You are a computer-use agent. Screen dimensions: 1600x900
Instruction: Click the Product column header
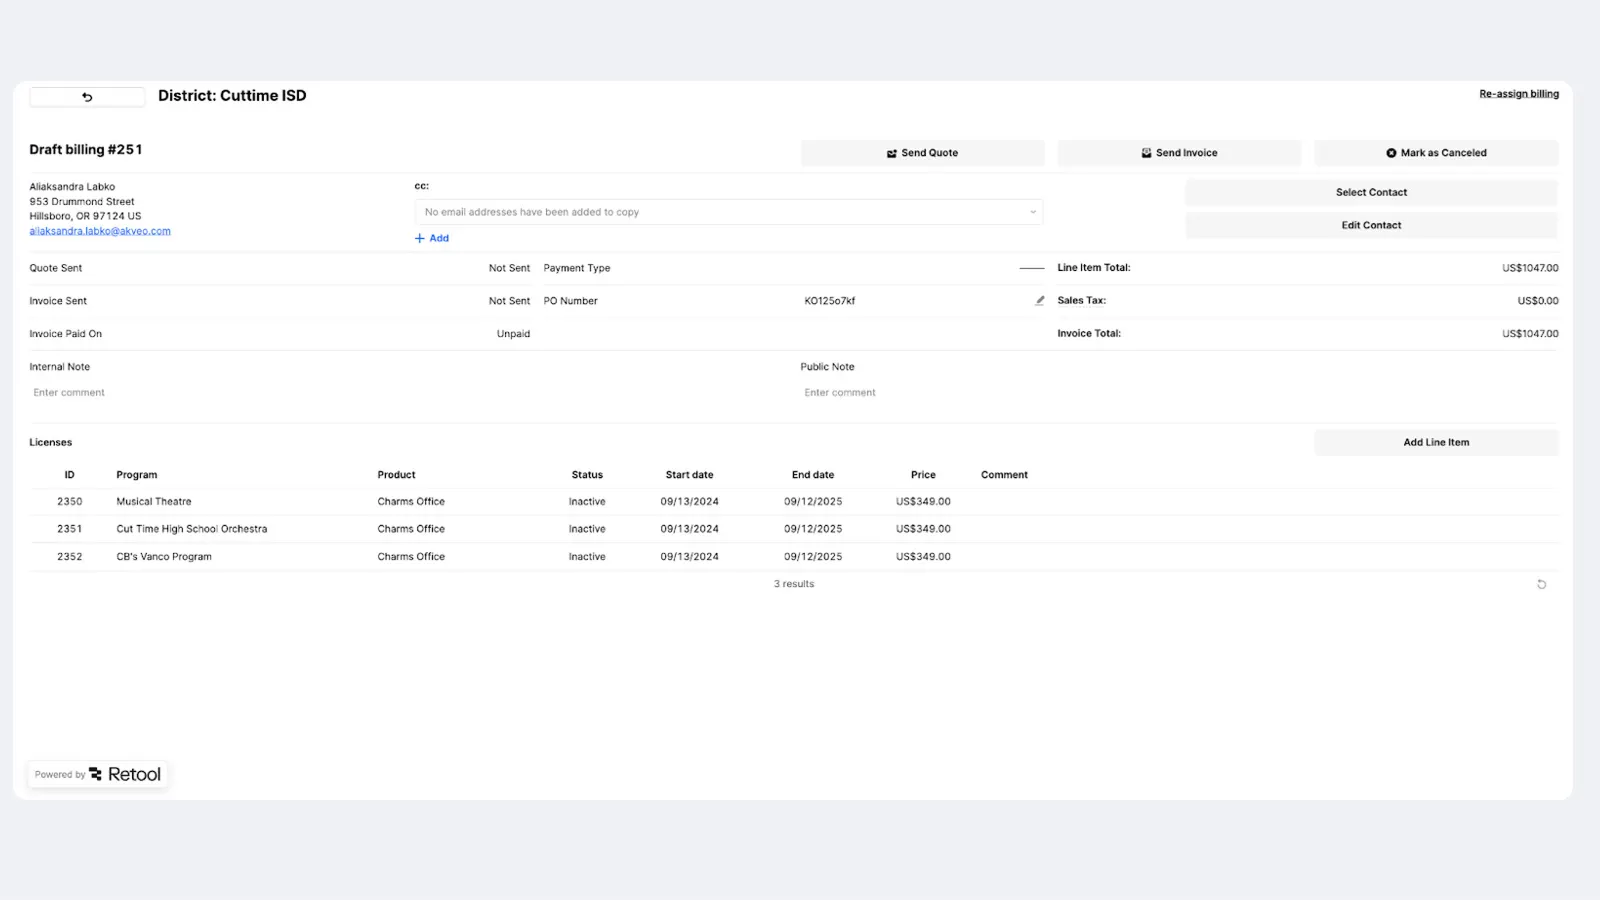pyautogui.click(x=396, y=475)
